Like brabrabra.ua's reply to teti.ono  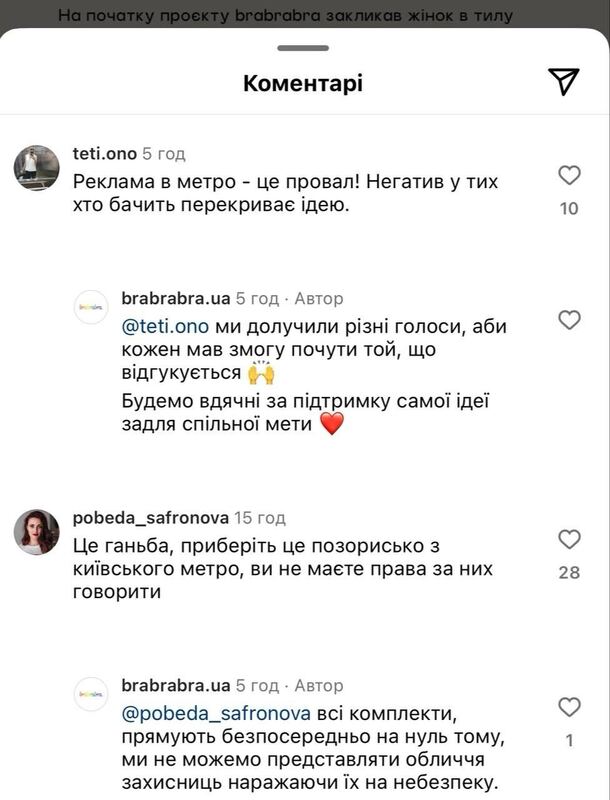click(569, 320)
